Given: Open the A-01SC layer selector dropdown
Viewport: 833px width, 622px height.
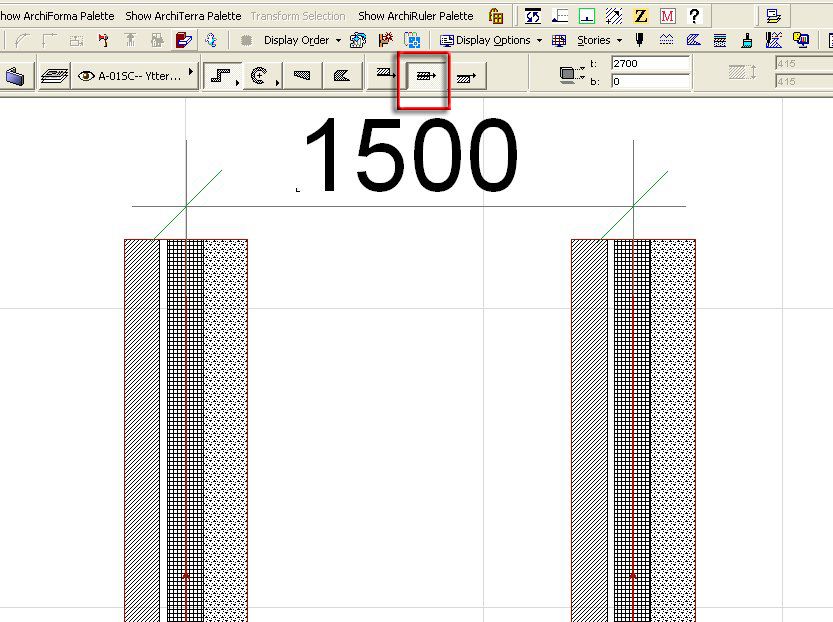Looking at the screenshot, I should pyautogui.click(x=135, y=76).
